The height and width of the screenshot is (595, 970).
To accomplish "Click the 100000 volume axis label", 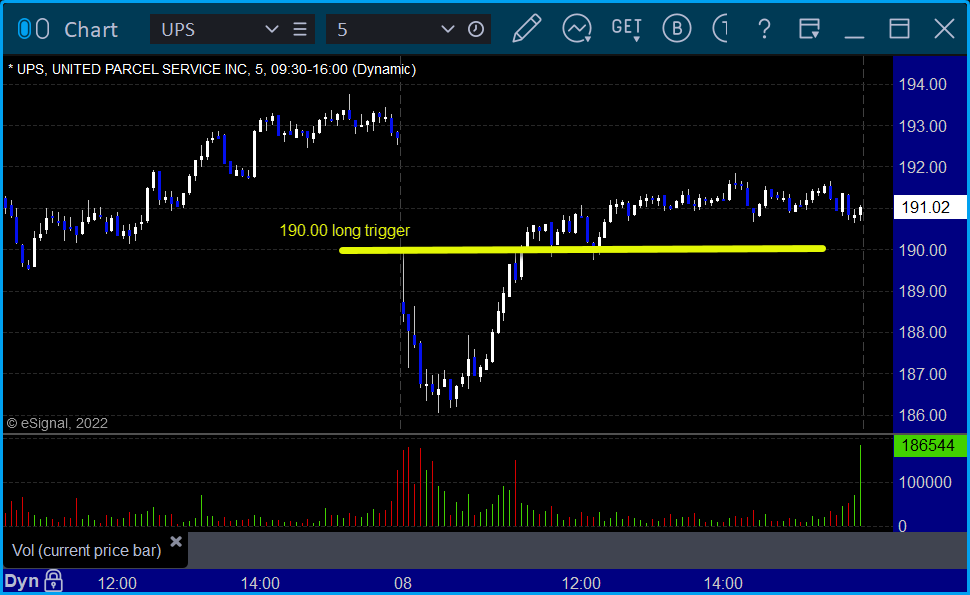I will click(x=925, y=482).
